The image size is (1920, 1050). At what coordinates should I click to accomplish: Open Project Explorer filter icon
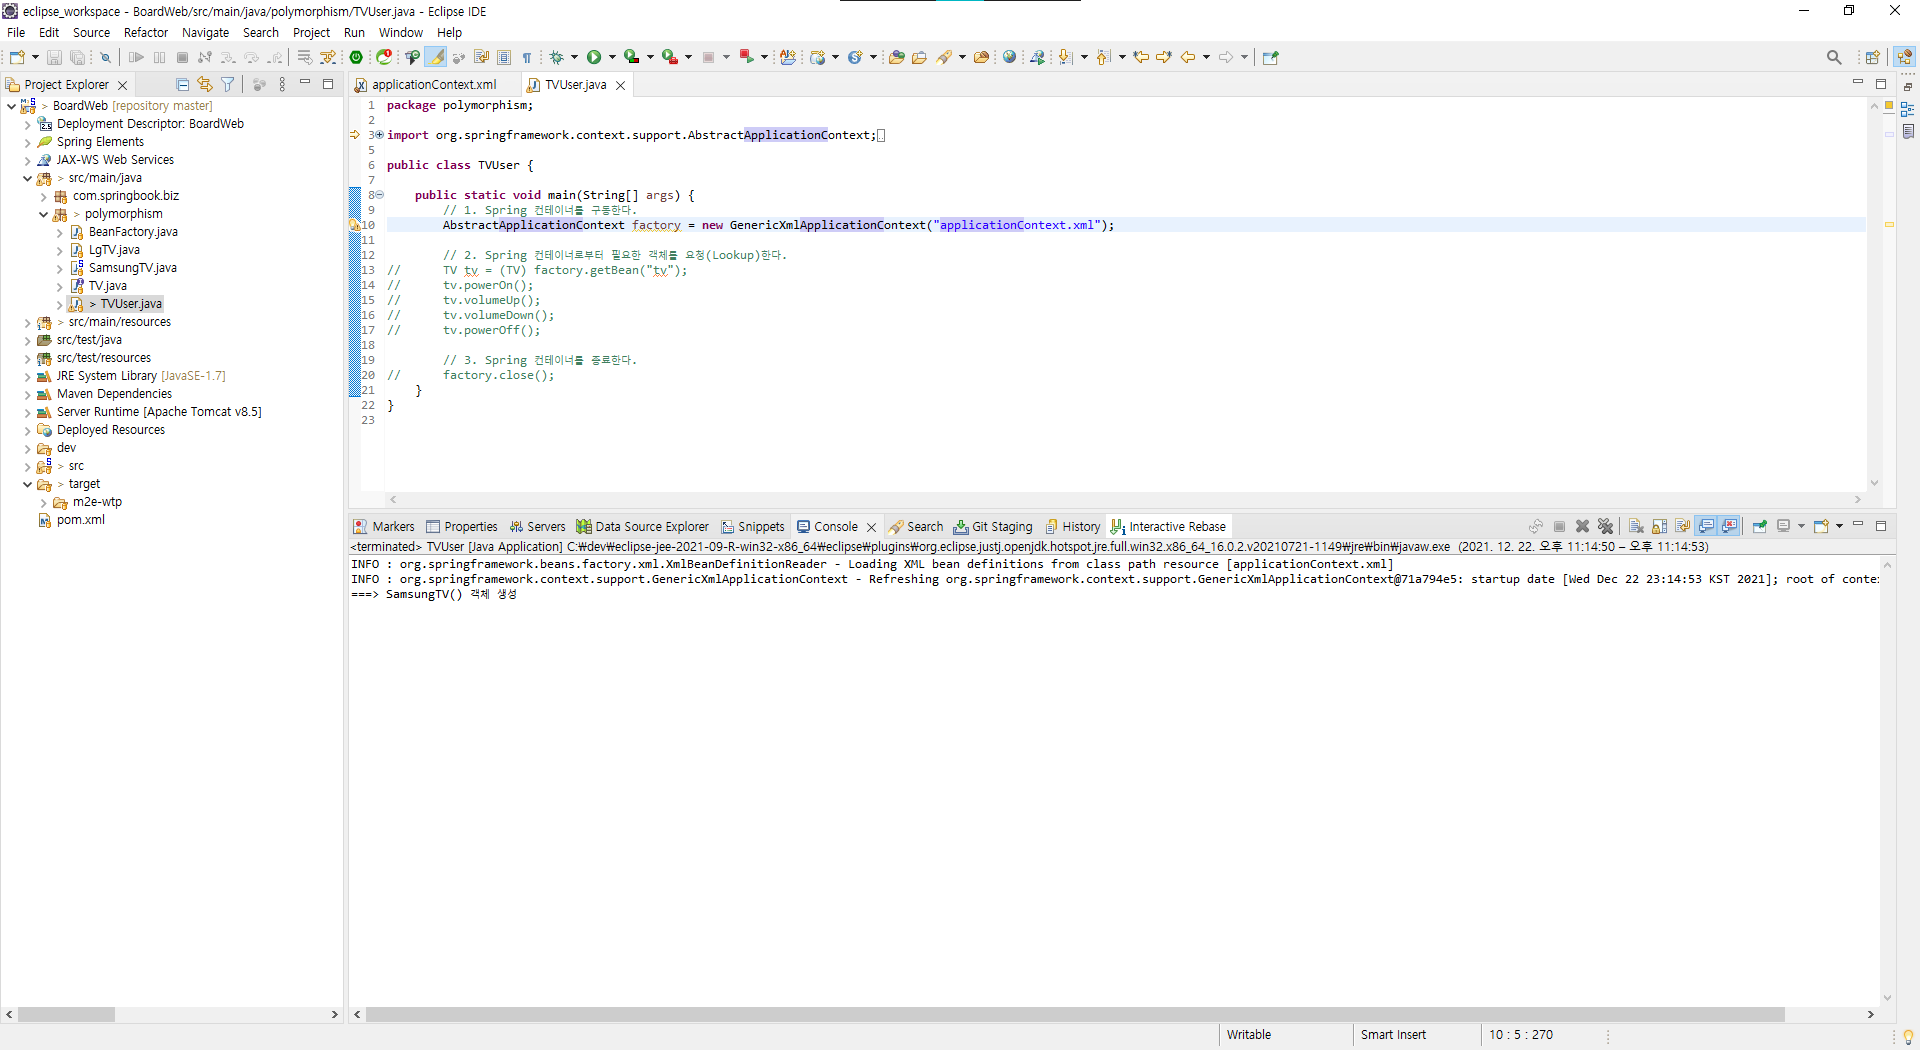pyautogui.click(x=228, y=85)
